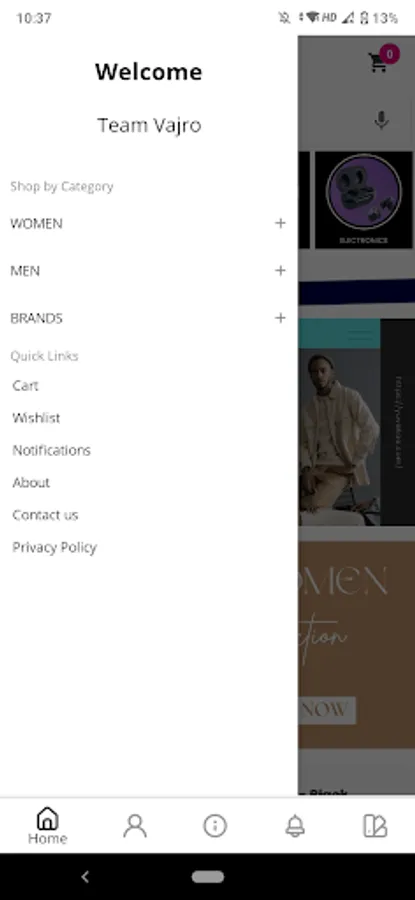
Task: Open Wishlist from Quick Links
Action: tap(36, 418)
